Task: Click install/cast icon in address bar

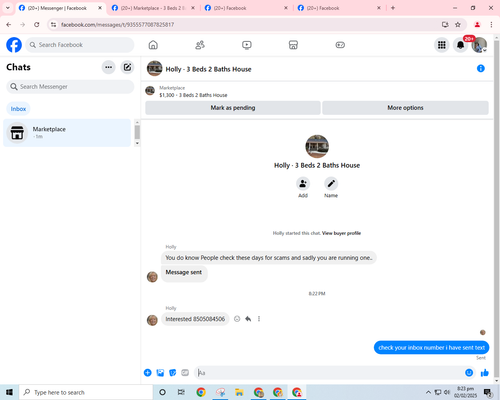Action: pos(445,25)
